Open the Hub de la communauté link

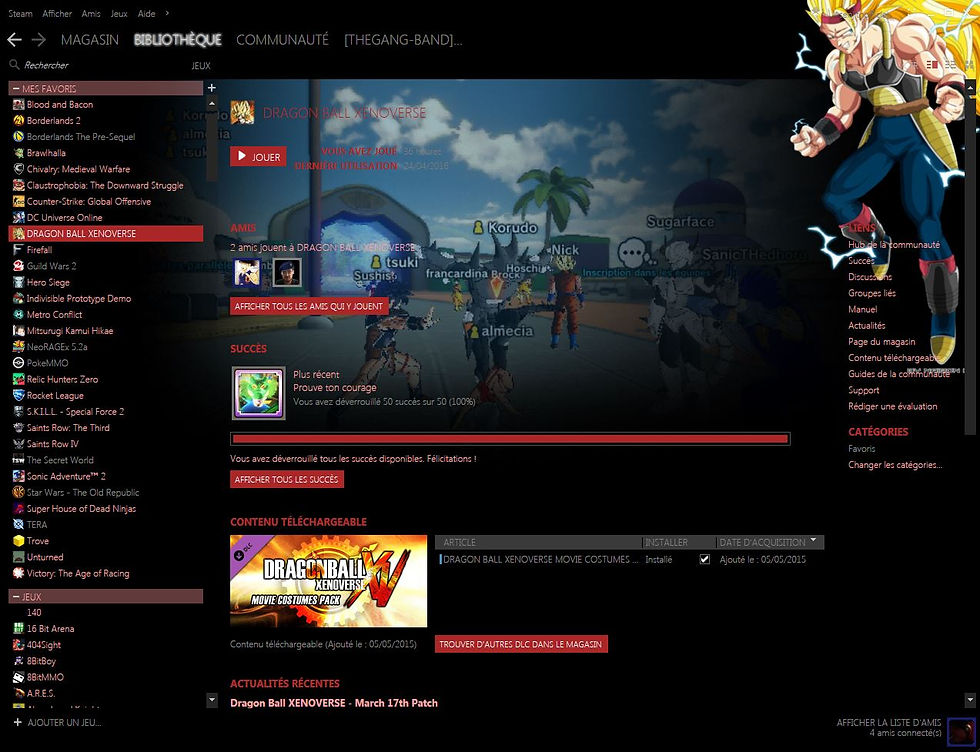click(x=894, y=244)
